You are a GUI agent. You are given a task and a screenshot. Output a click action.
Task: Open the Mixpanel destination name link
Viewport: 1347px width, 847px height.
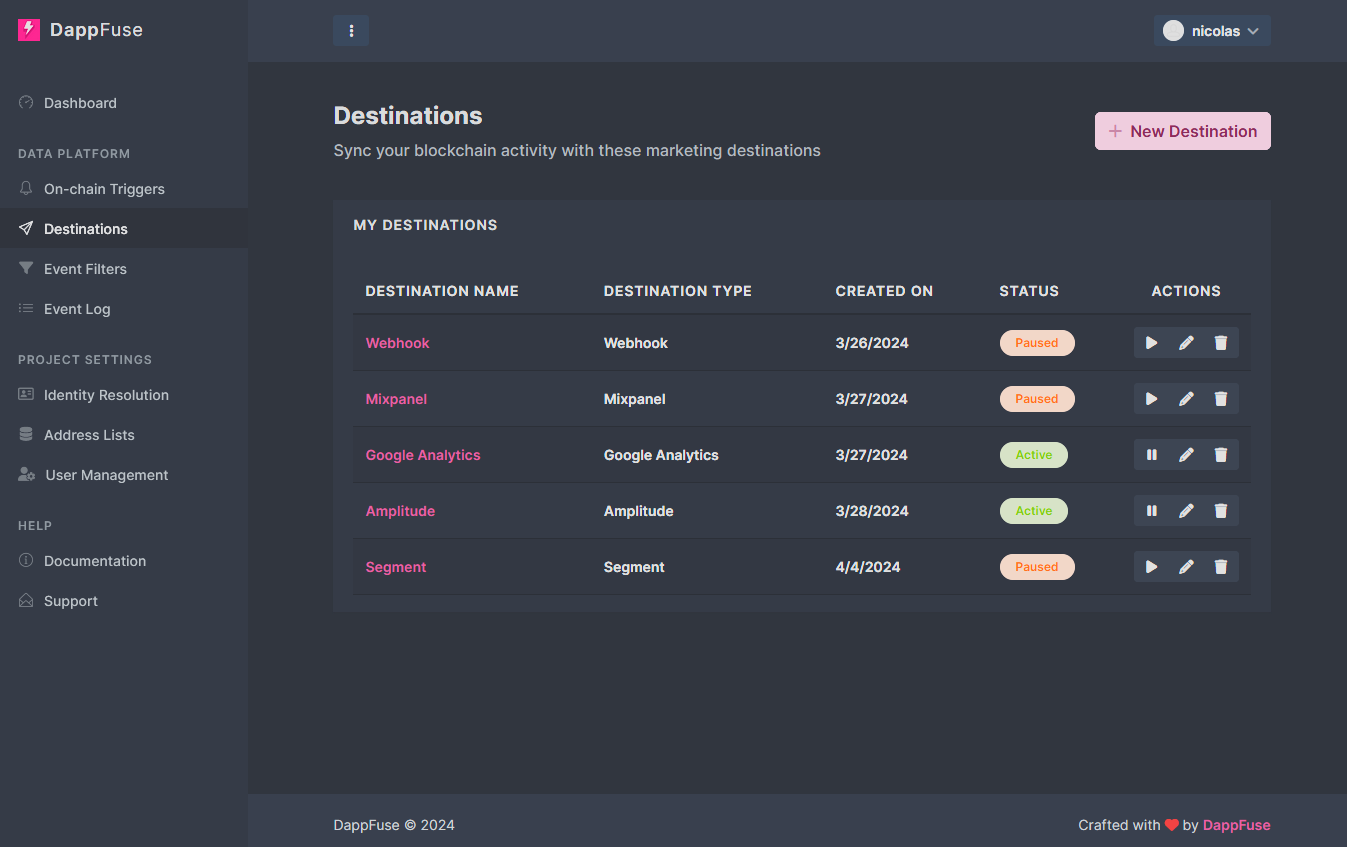396,399
